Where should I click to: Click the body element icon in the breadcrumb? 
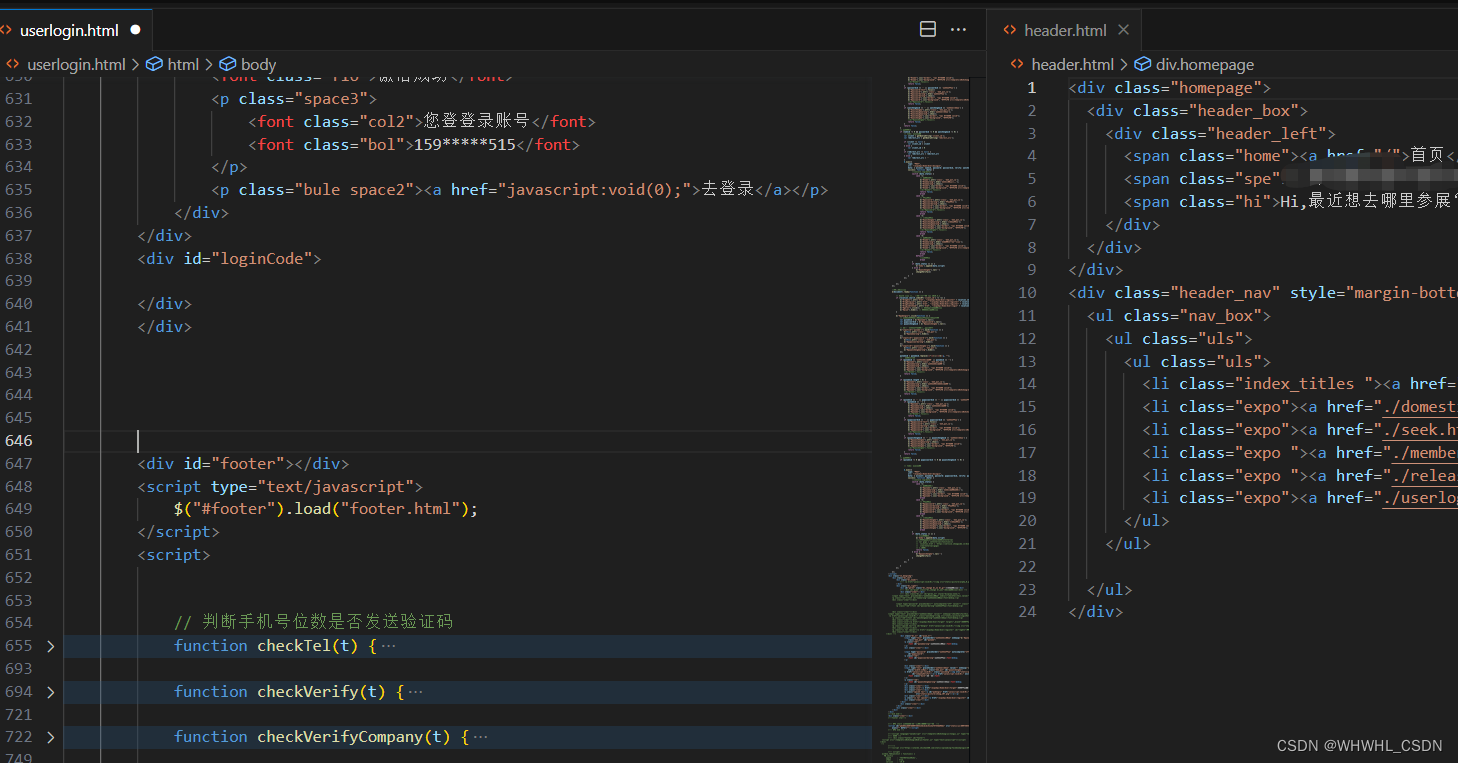click(228, 64)
